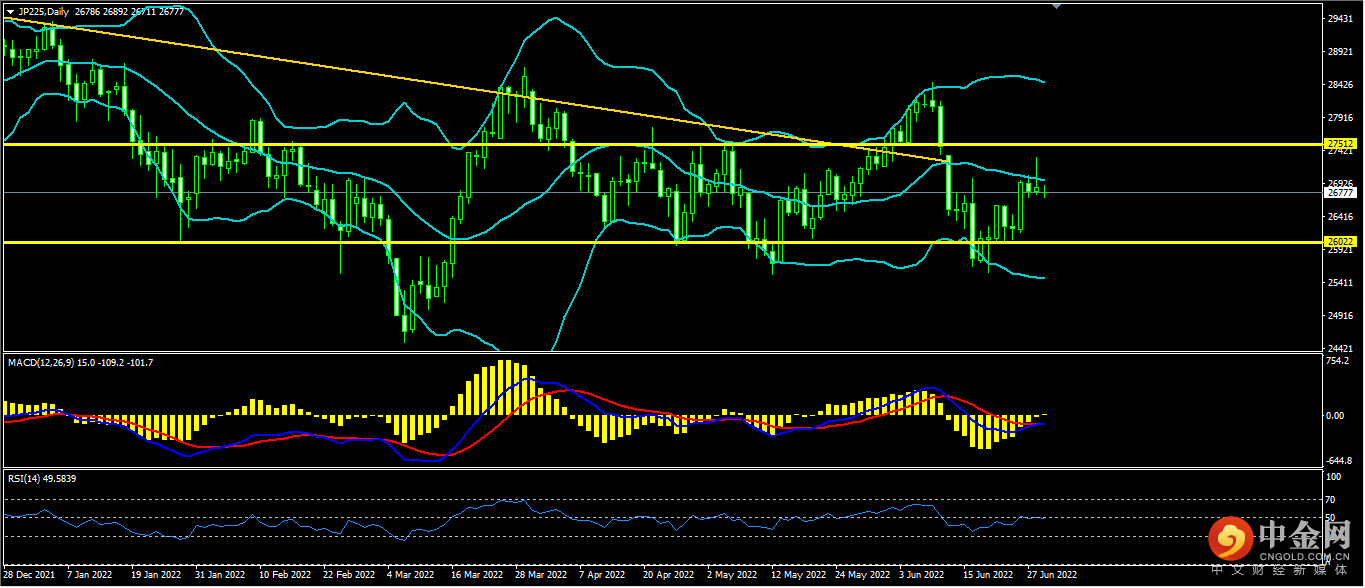Click the 26416 price scale value
This screenshot has width=1365, height=588.
tap(1338, 216)
